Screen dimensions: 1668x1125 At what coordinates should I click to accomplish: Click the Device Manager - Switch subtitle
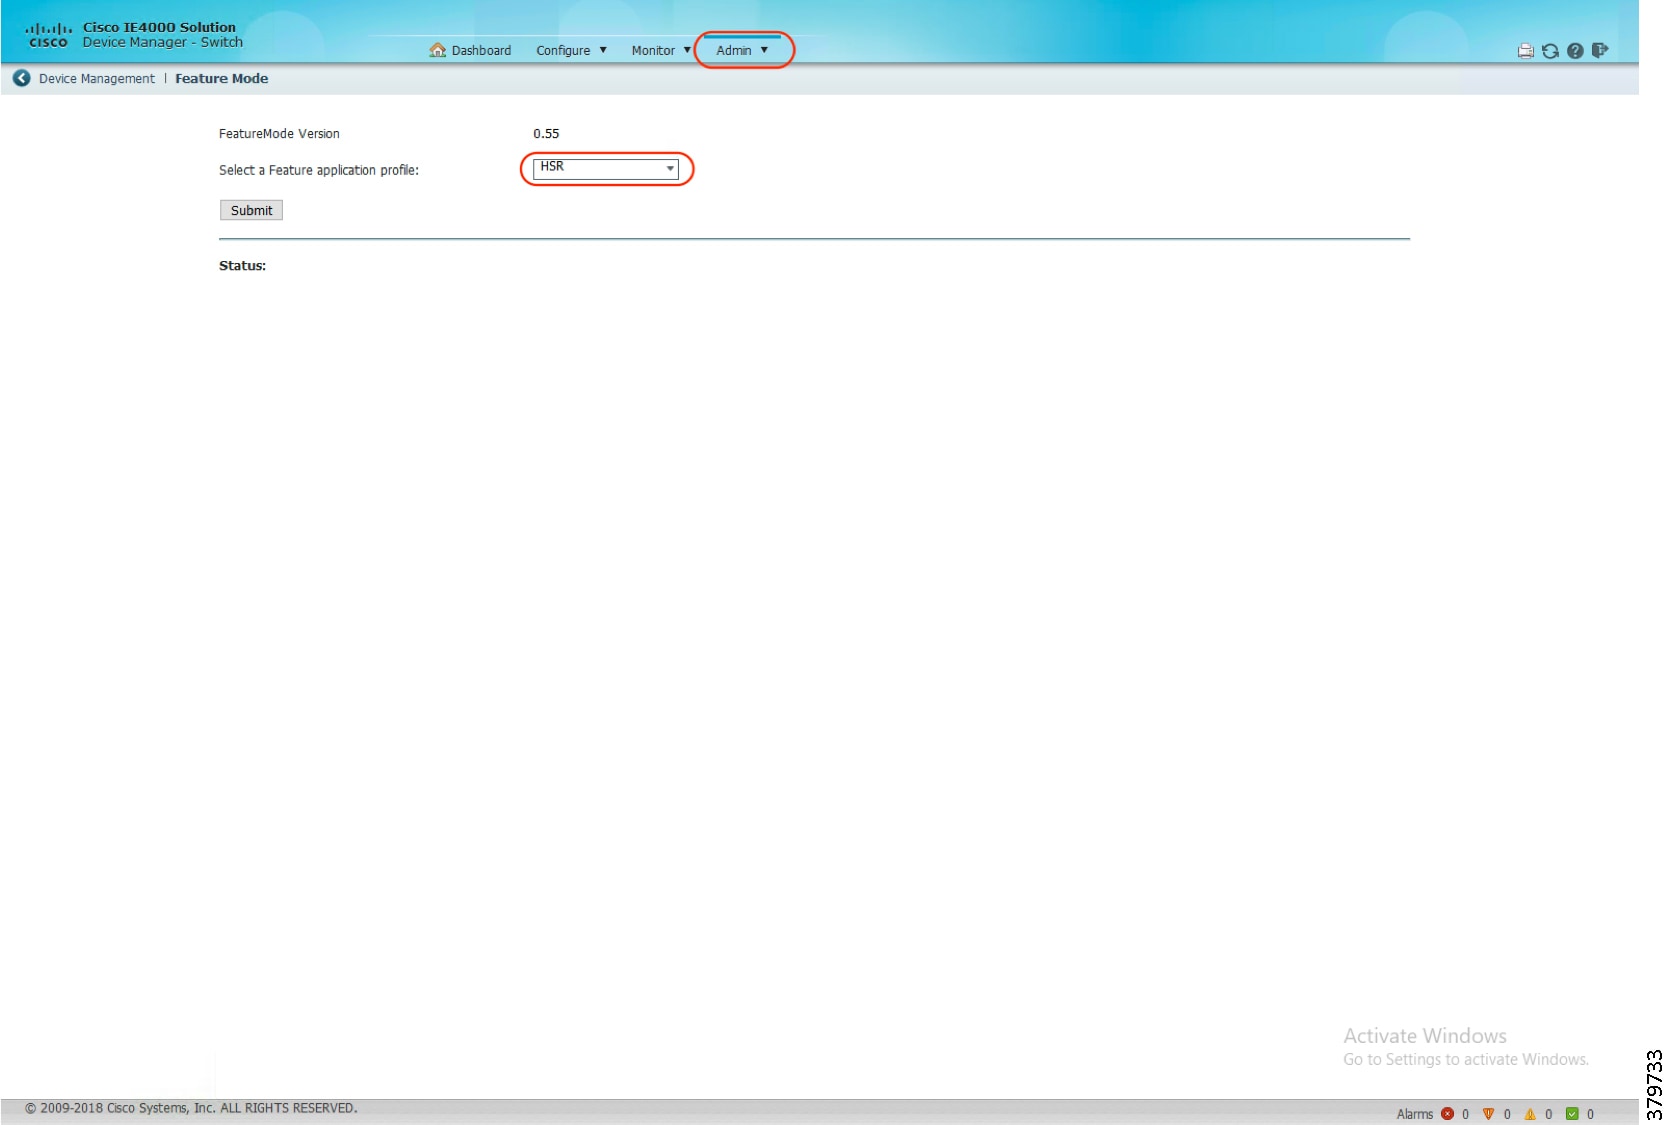click(x=162, y=42)
